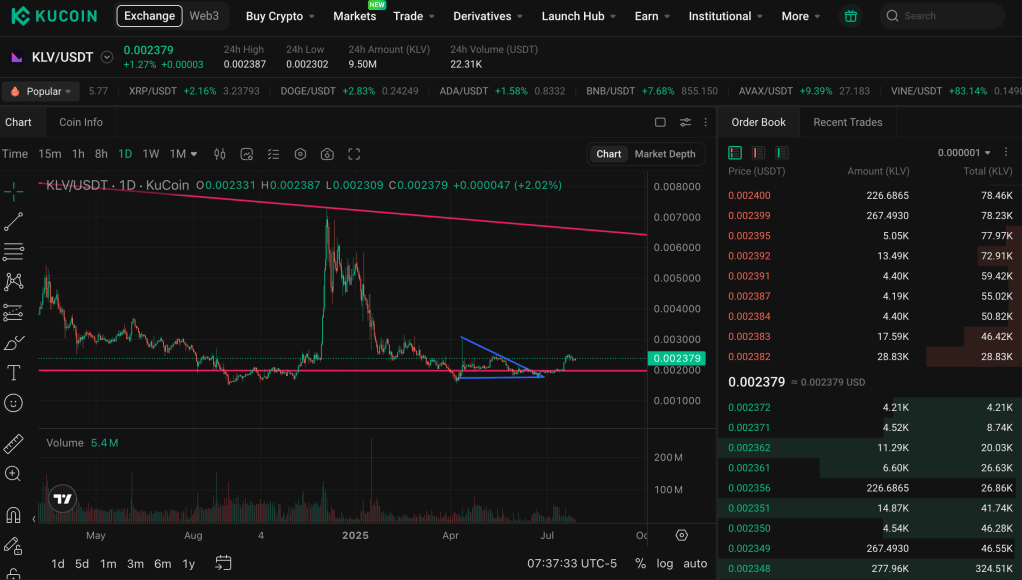Set the chart interval to 1W
1022x580 pixels.
(151, 154)
